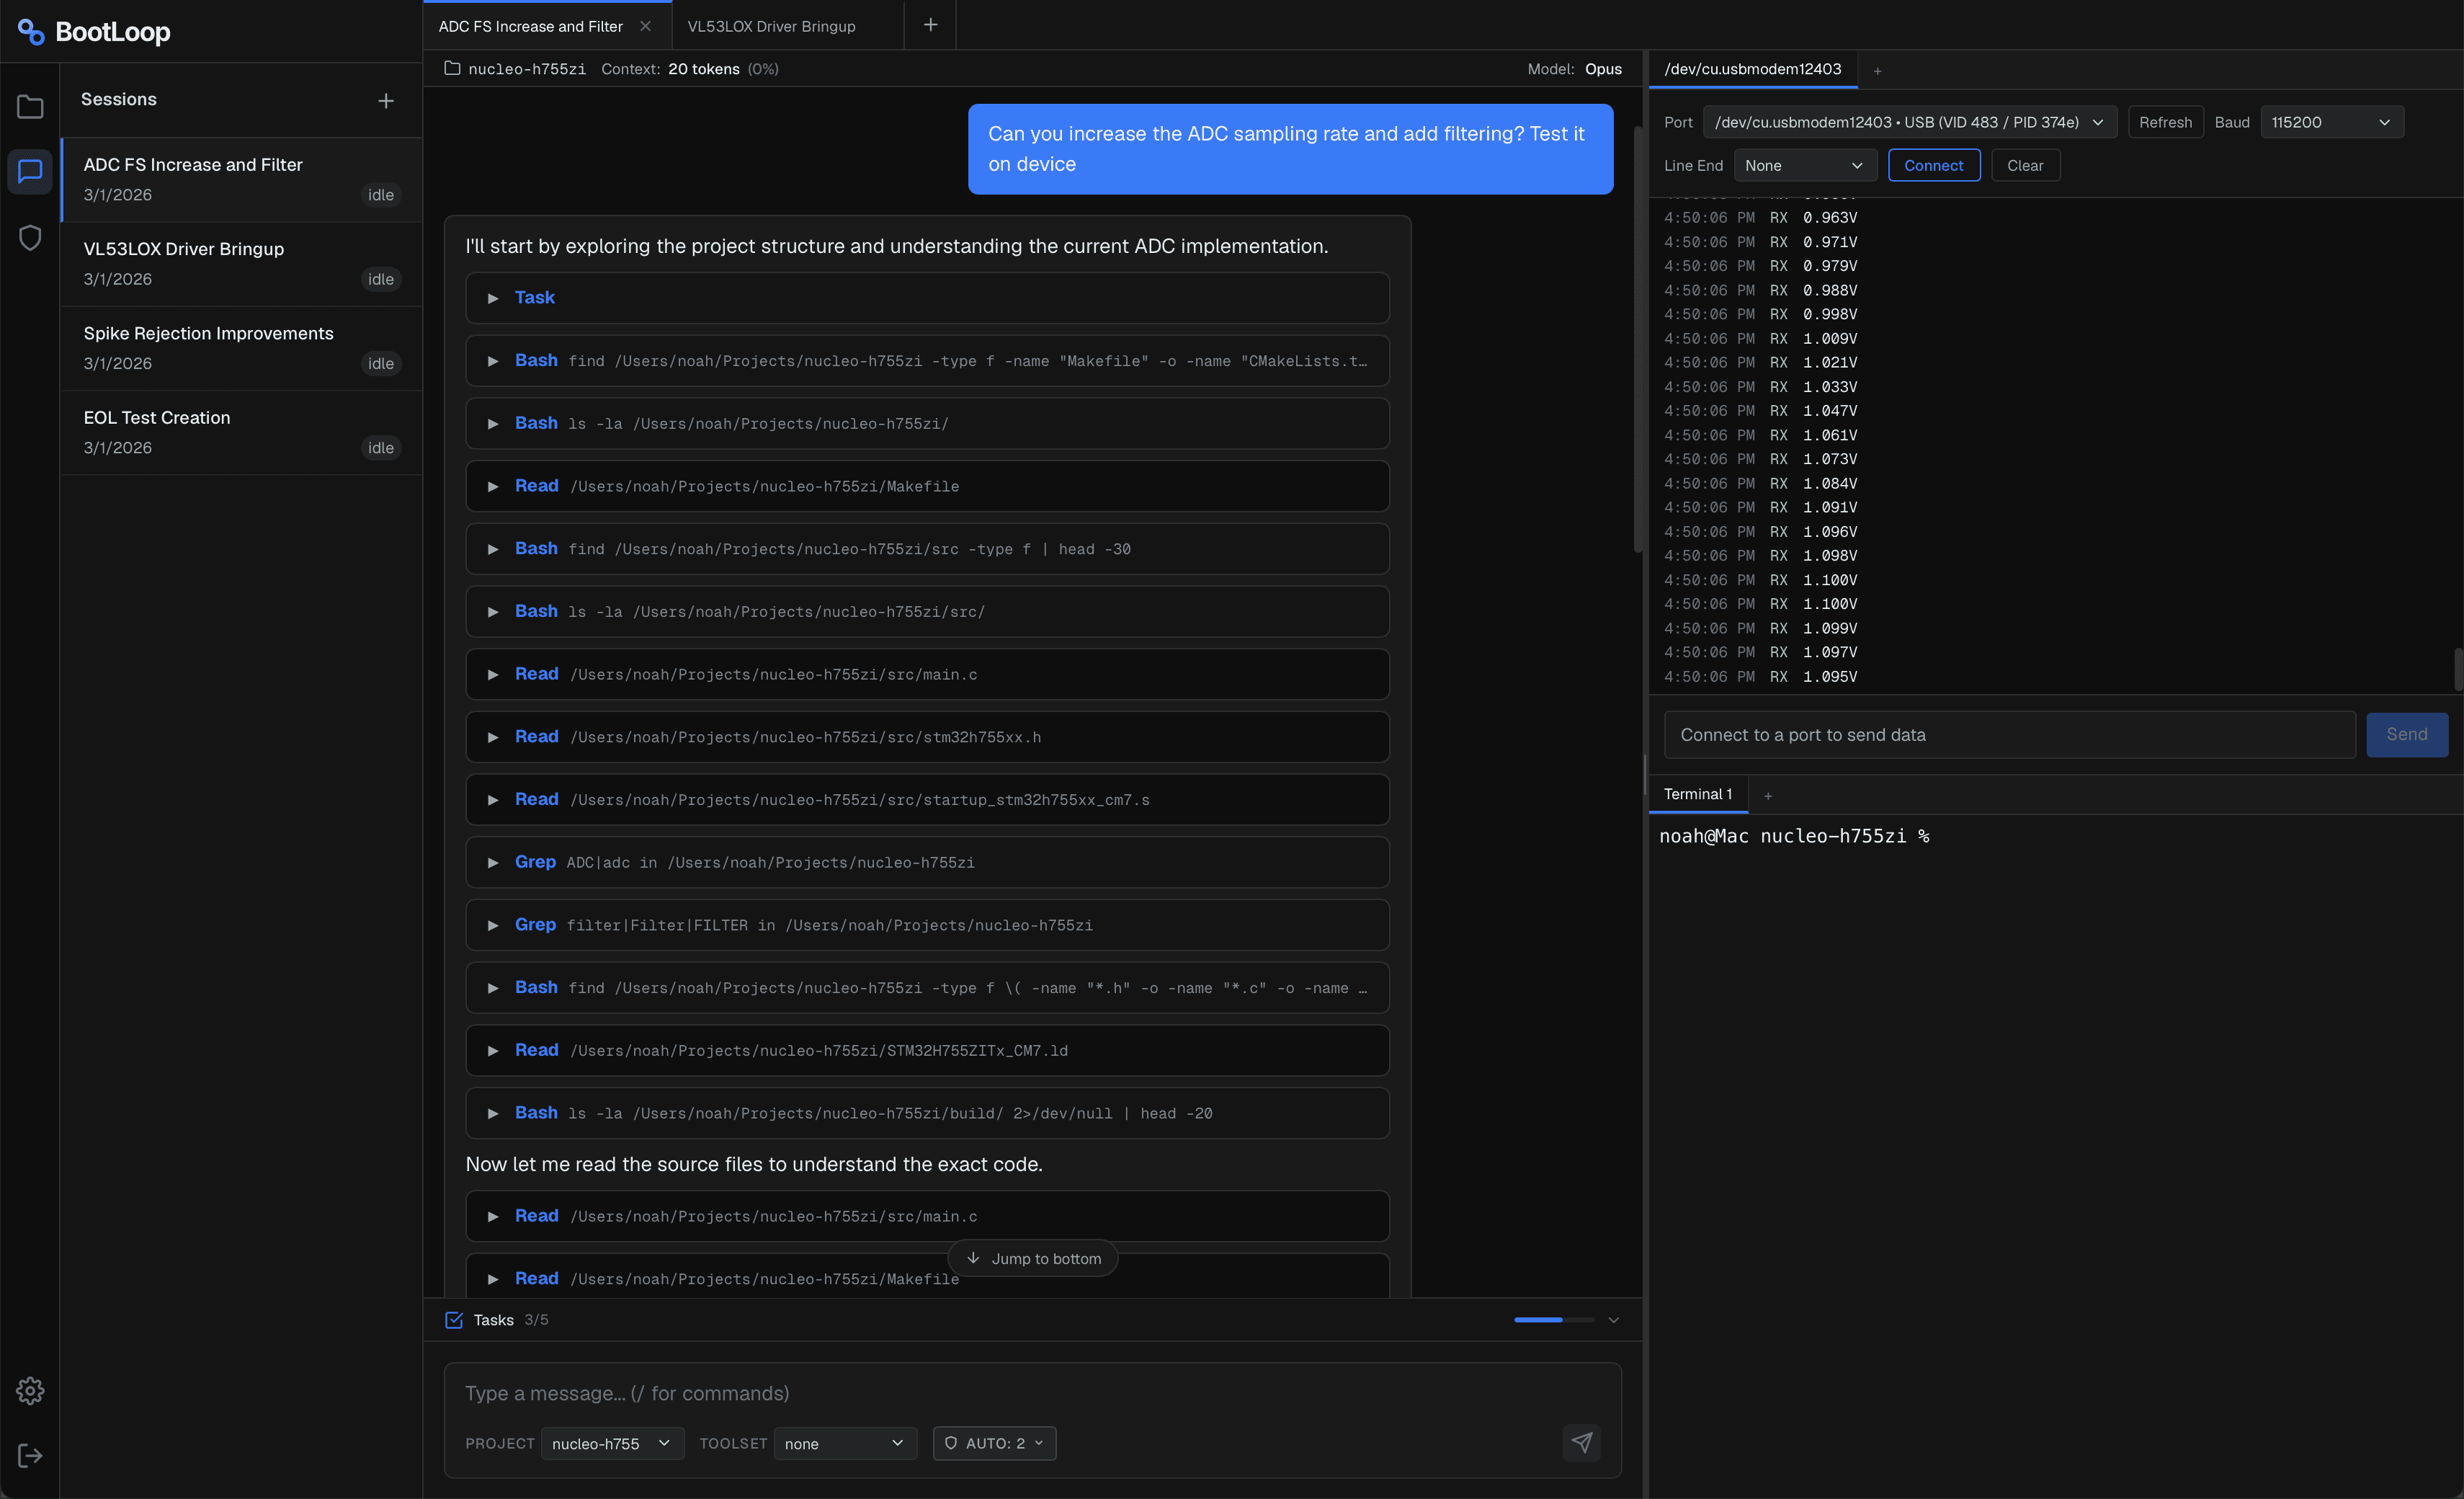Open settings gear icon
The height and width of the screenshot is (1499, 2464).
coord(30,1390)
